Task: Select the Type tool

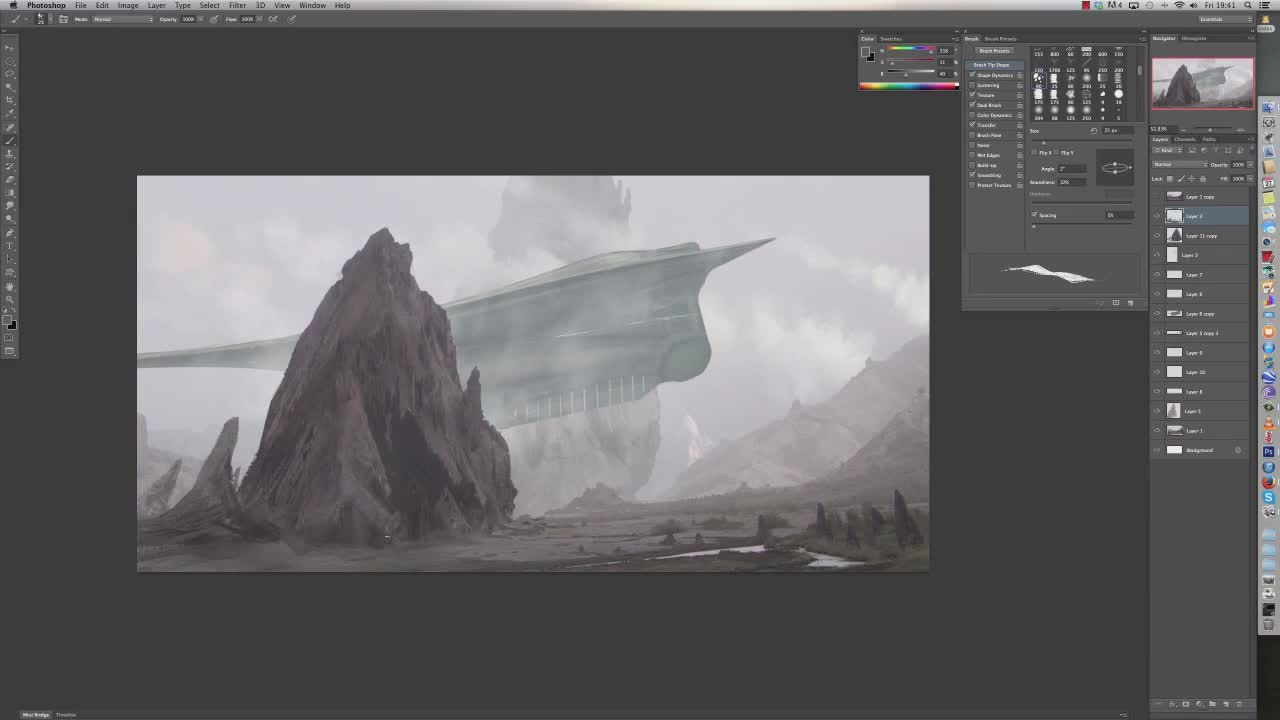Action: (x=10, y=245)
